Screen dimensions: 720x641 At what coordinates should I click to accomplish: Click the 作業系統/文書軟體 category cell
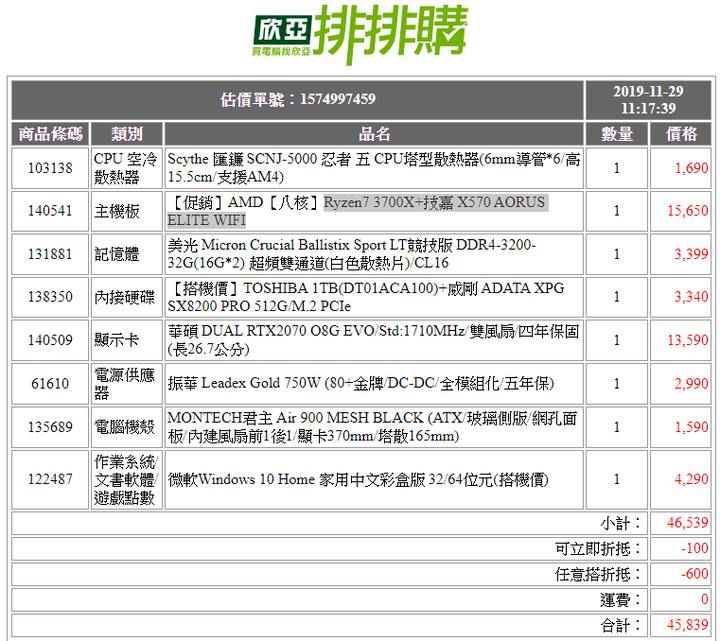[127, 479]
